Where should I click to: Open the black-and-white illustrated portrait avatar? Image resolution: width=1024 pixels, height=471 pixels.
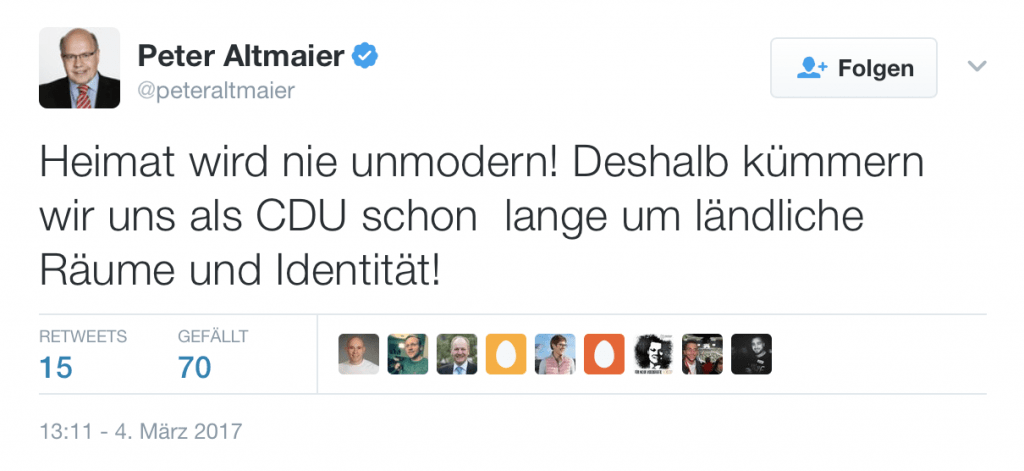(653, 354)
